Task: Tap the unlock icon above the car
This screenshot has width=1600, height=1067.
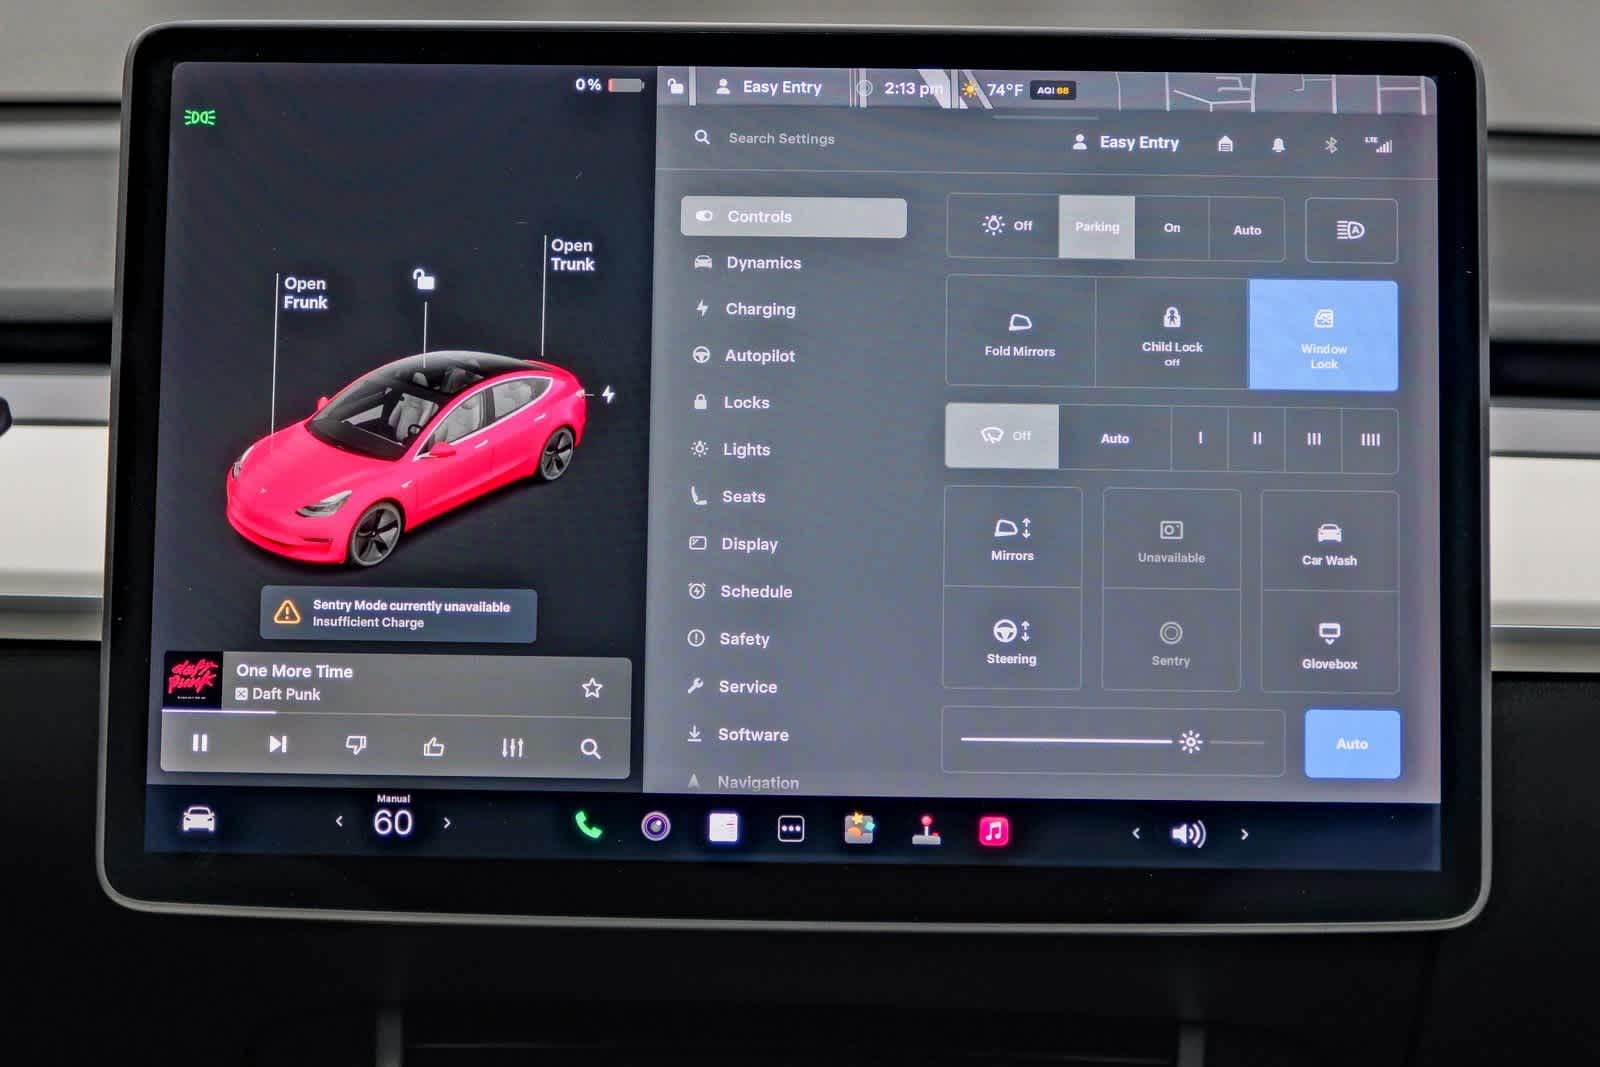Action: (424, 279)
